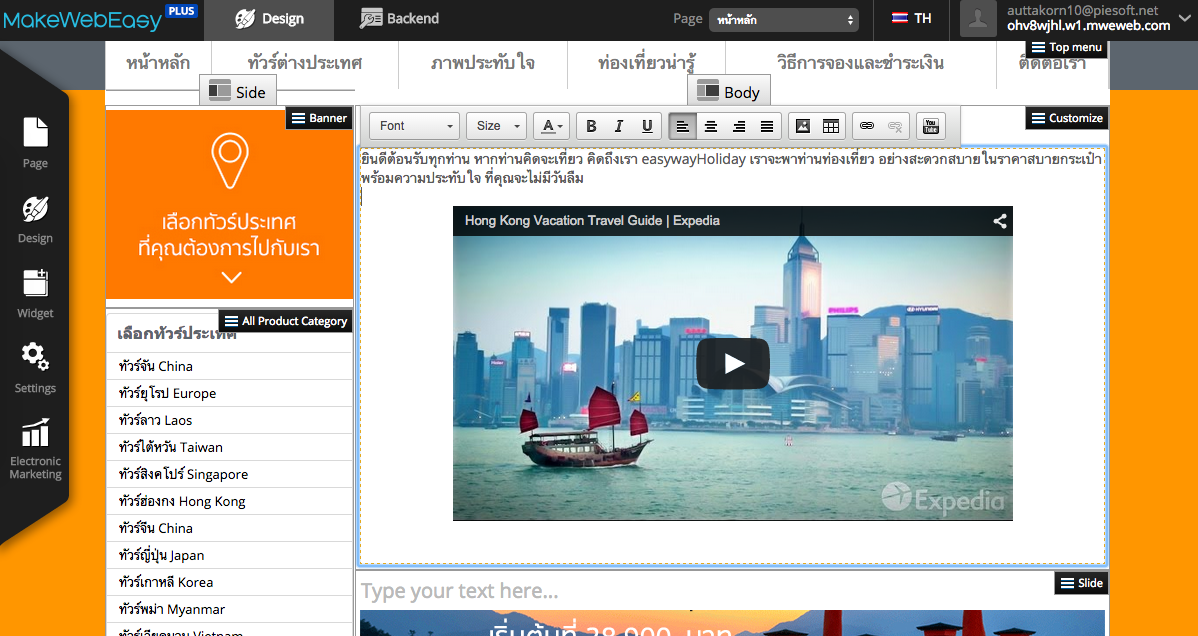Insert an image using the toolbar image icon

tap(802, 126)
